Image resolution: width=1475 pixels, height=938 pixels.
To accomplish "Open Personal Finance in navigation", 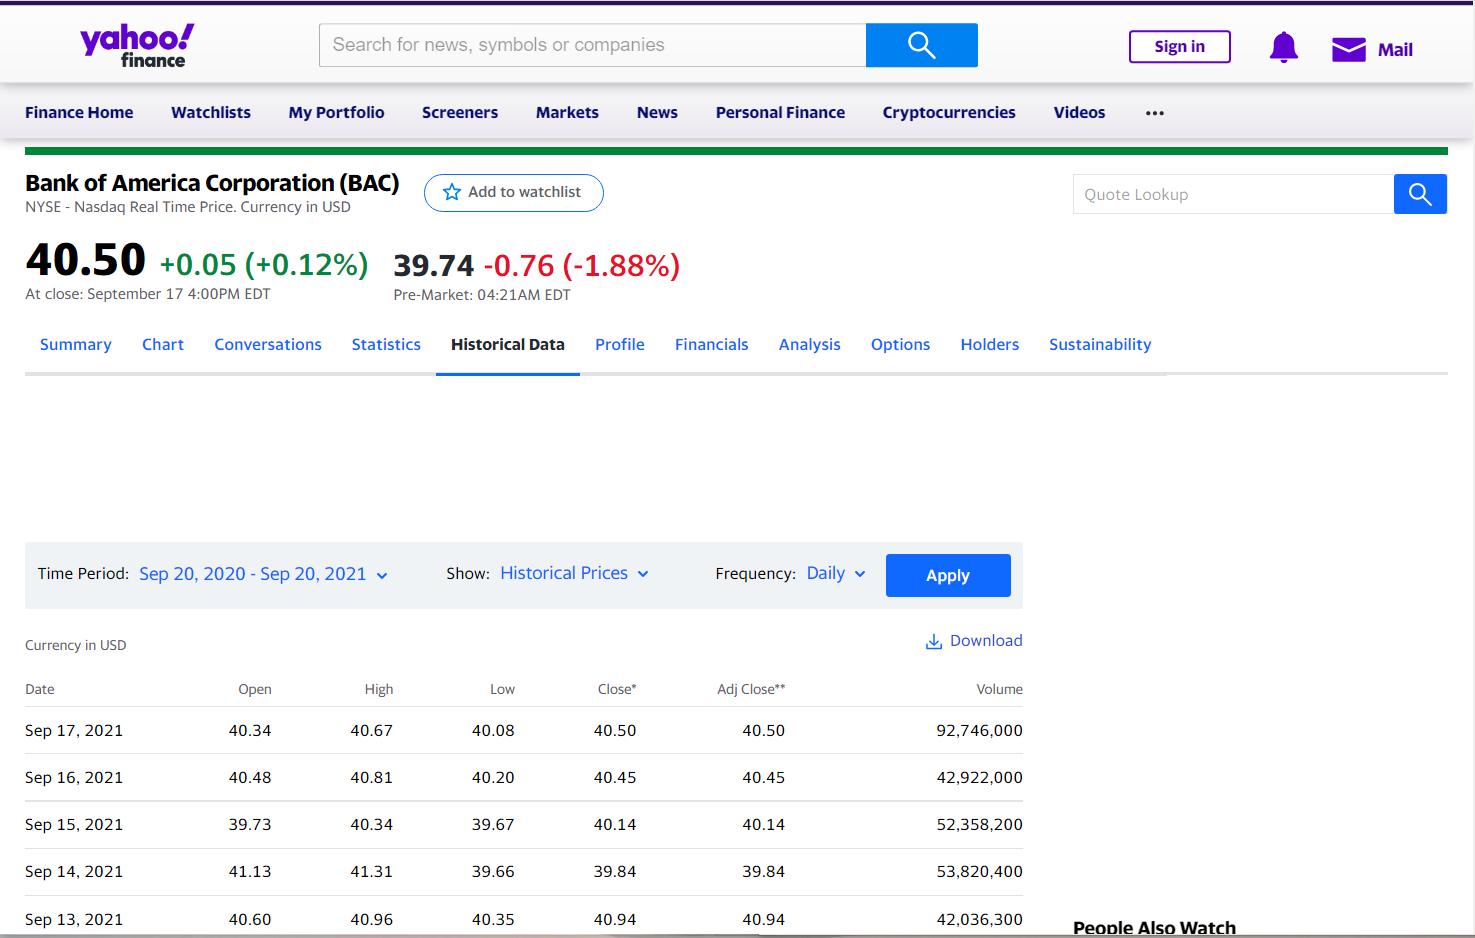I will pyautogui.click(x=780, y=113).
